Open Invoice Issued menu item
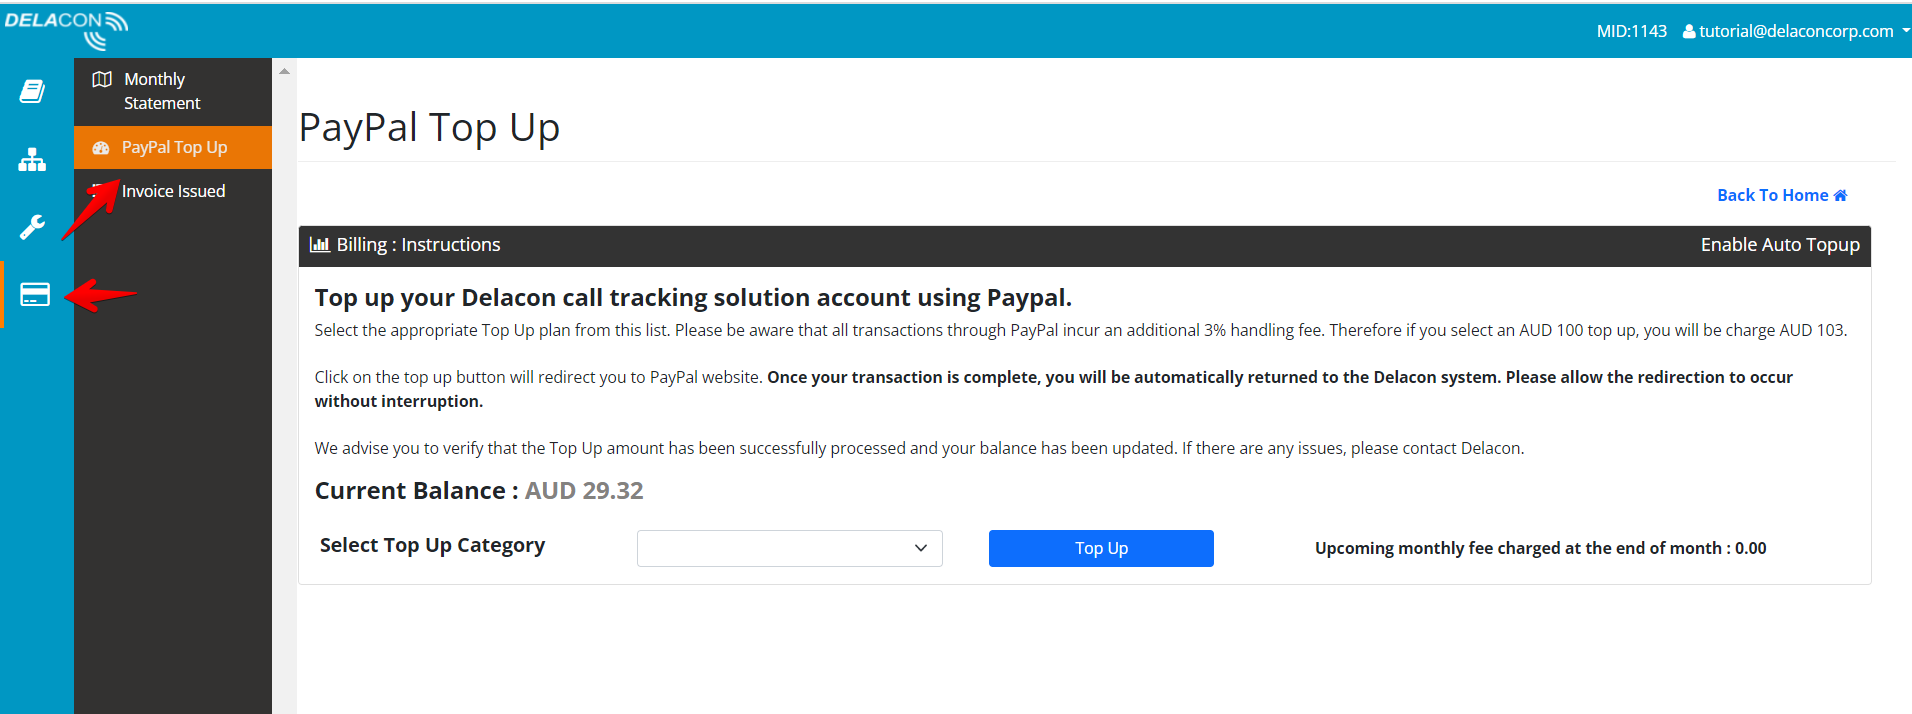Image resolution: width=1912 pixels, height=714 pixels. pos(172,191)
